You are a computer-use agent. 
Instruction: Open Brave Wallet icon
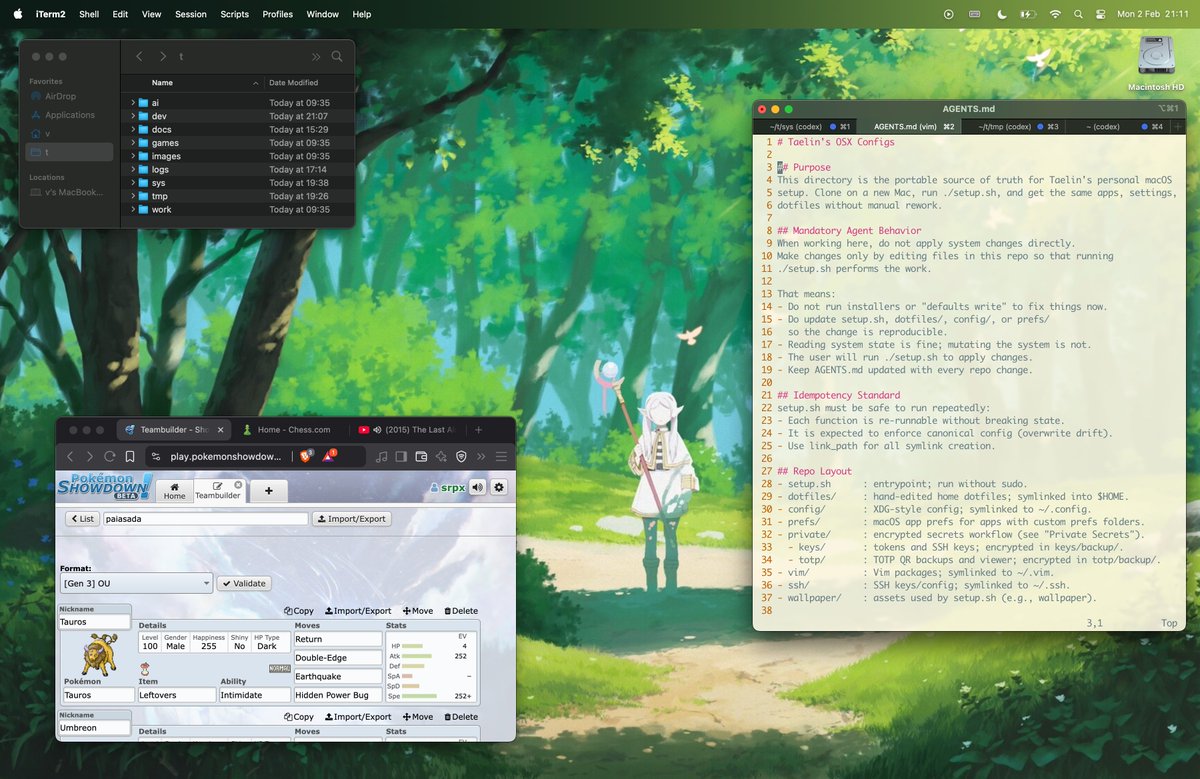421,456
